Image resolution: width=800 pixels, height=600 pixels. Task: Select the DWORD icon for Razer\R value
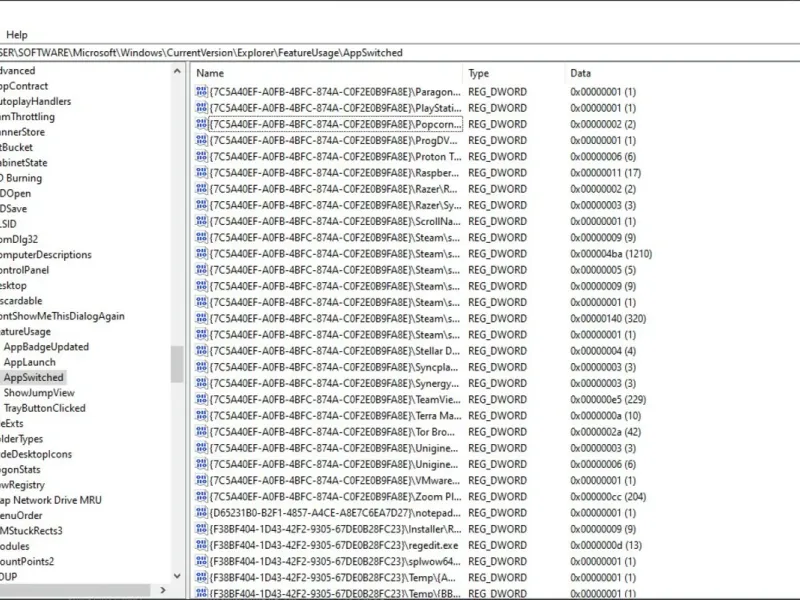click(x=202, y=189)
